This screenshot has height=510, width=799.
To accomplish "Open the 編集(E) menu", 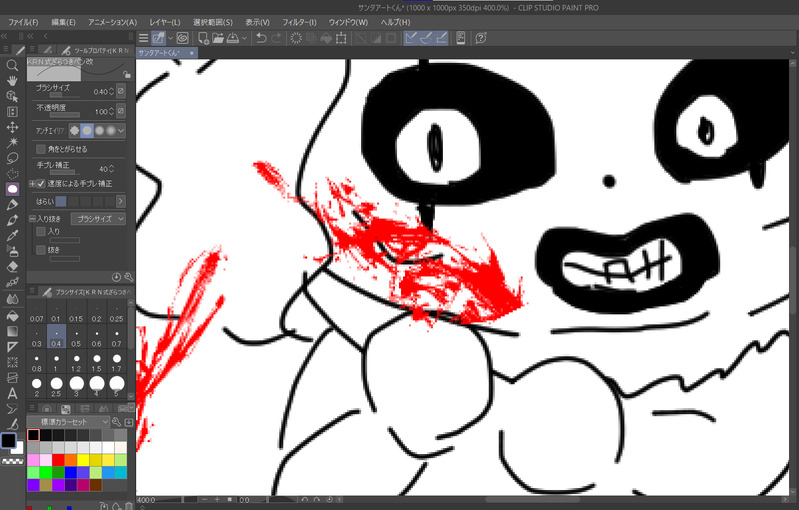I will [x=63, y=22].
